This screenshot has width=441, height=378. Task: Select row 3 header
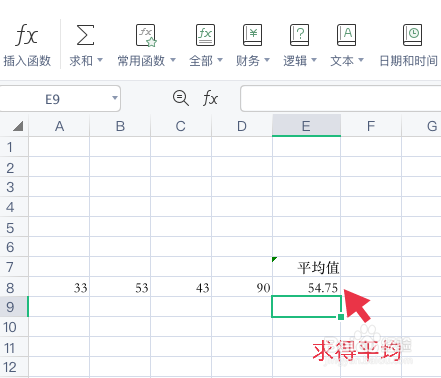tap(14, 187)
